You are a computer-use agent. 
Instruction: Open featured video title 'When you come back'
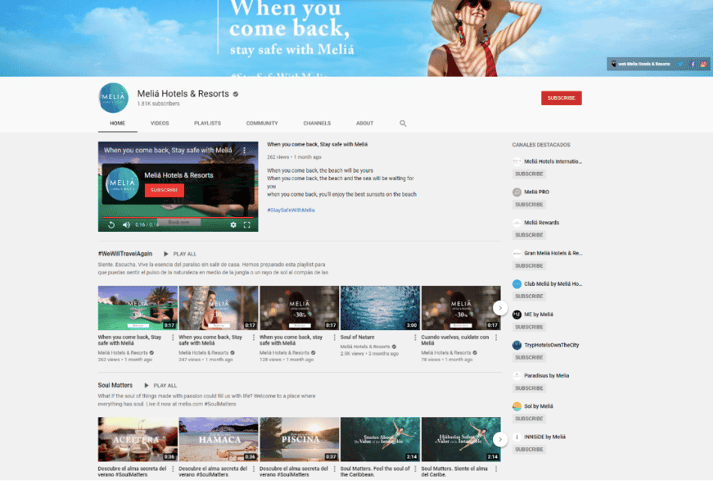(317, 145)
